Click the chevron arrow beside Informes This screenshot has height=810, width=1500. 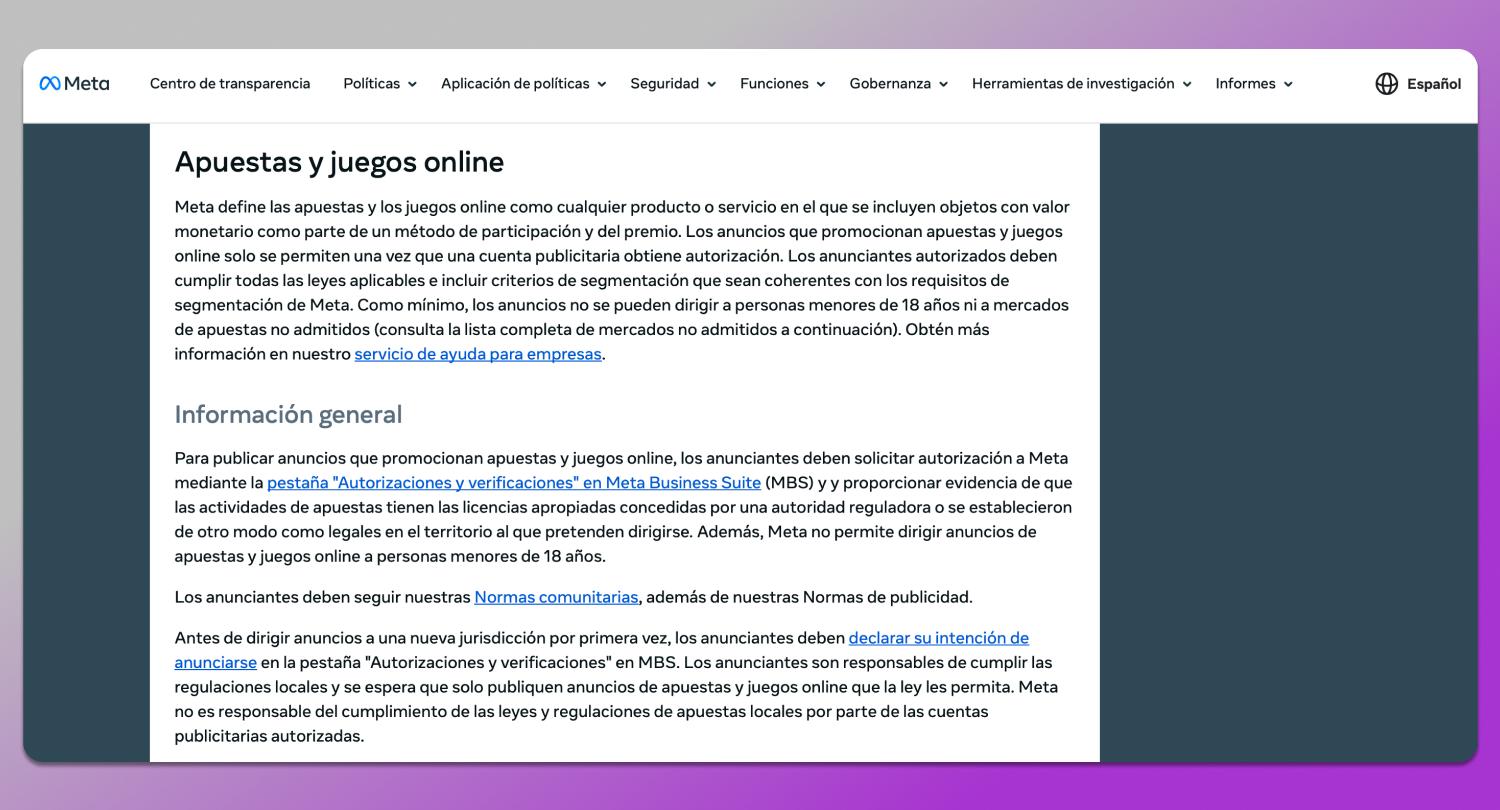point(1288,85)
